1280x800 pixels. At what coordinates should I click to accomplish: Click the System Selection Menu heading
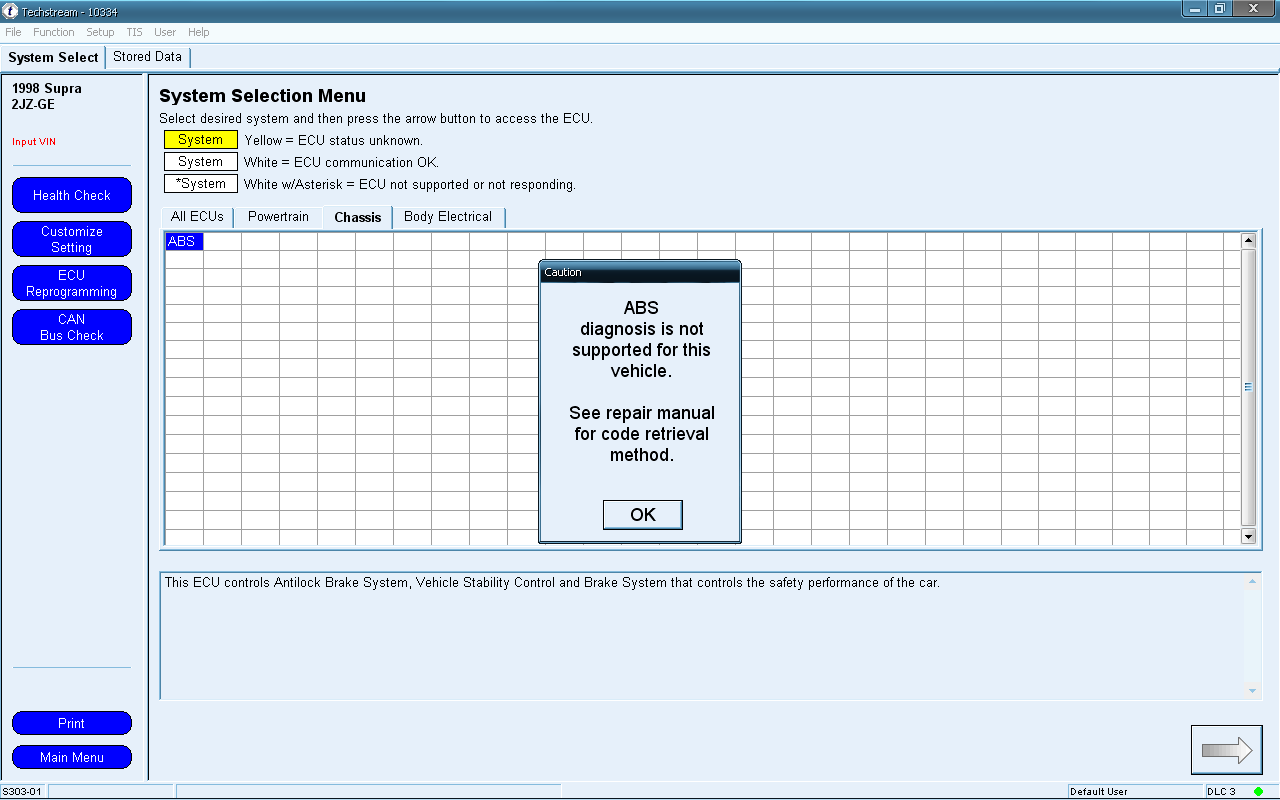click(263, 96)
